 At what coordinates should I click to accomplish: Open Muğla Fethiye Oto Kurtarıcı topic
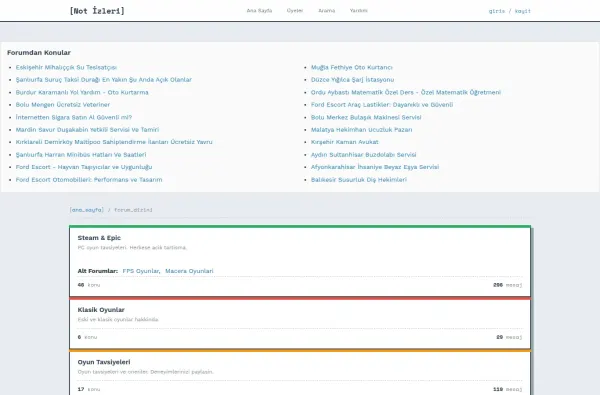pyautogui.click(x=352, y=67)
